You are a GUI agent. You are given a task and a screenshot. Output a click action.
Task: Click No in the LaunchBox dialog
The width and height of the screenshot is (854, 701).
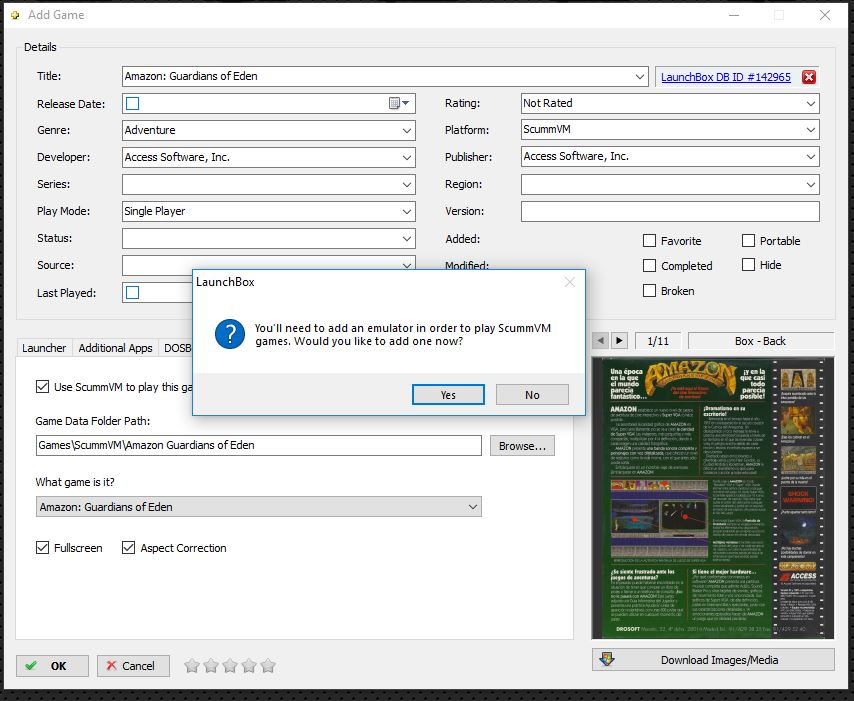(x=532, y=395)
